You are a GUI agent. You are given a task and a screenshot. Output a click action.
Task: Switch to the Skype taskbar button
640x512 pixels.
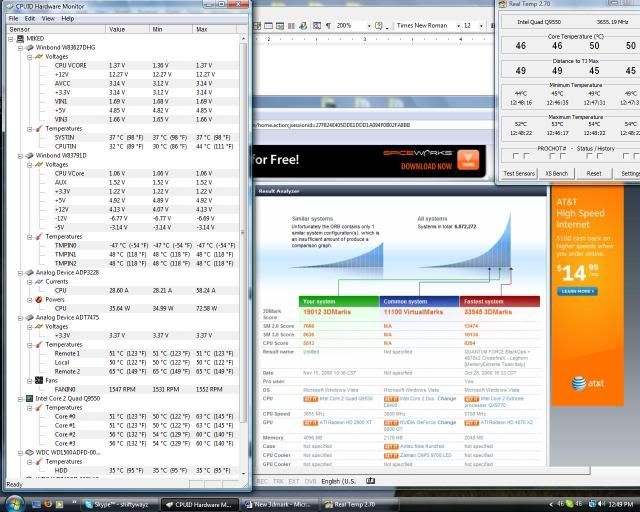(119, 505)
